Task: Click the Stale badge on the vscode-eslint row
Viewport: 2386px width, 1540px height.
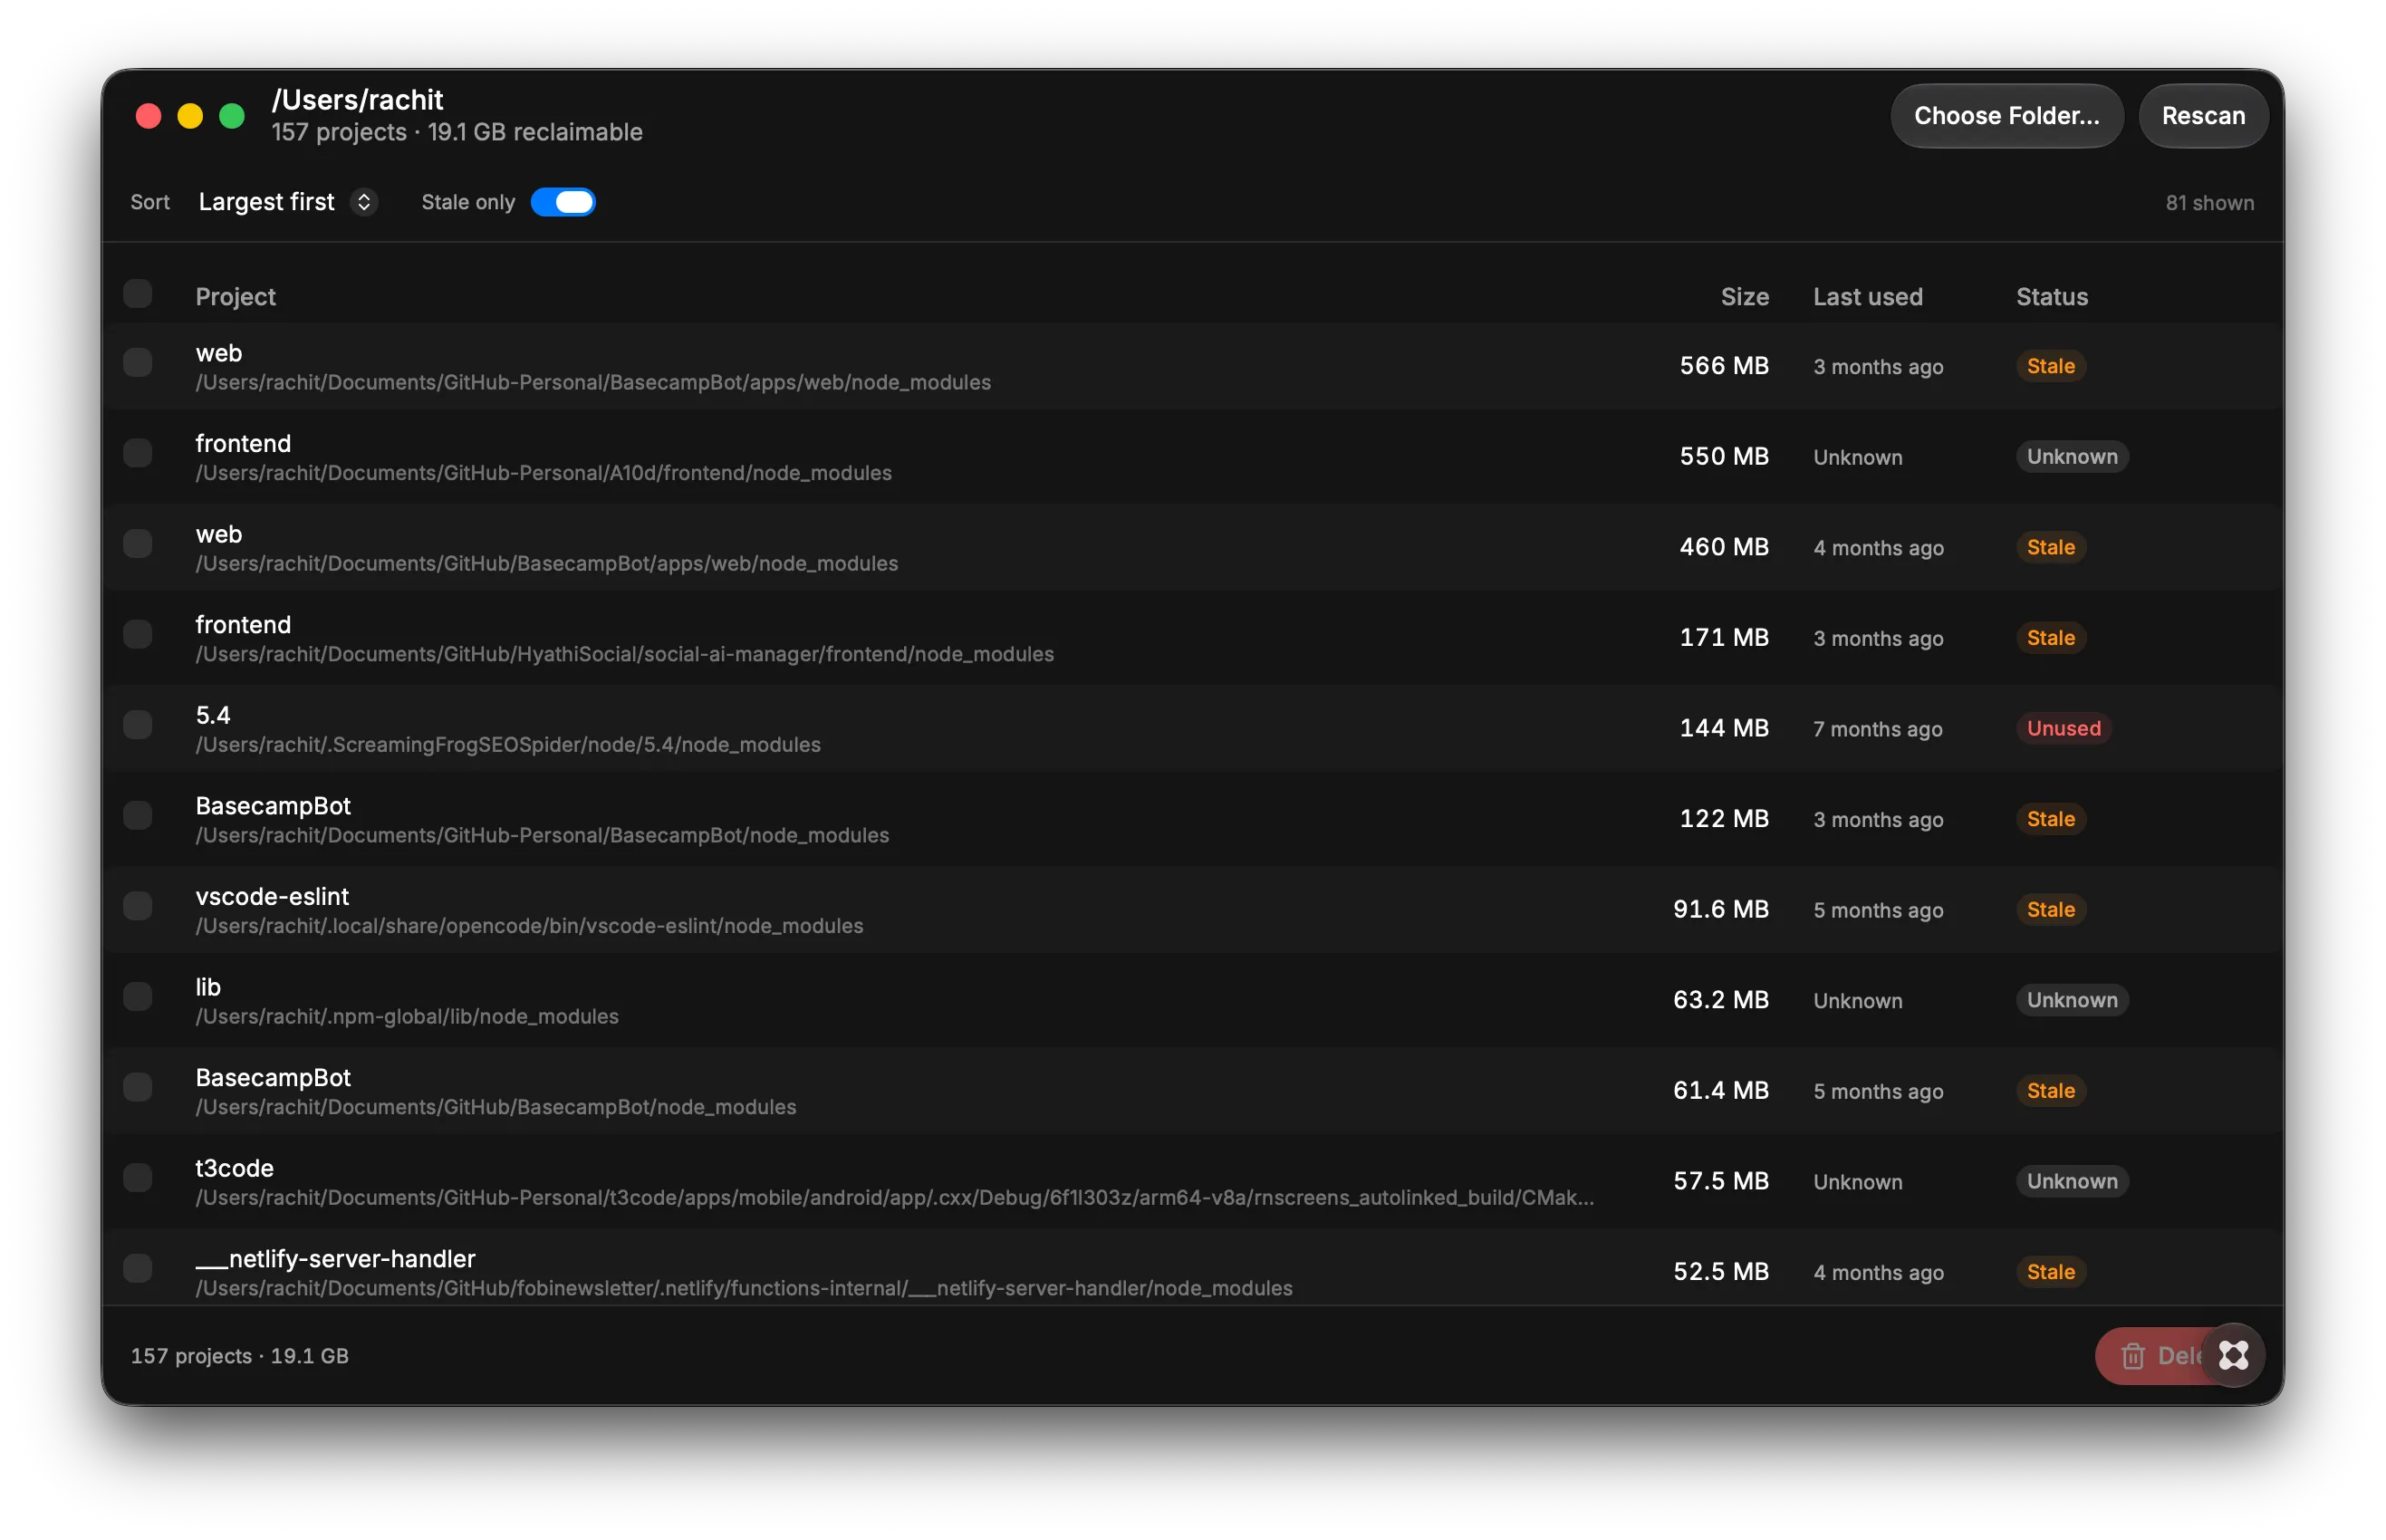Action: 2050,910
